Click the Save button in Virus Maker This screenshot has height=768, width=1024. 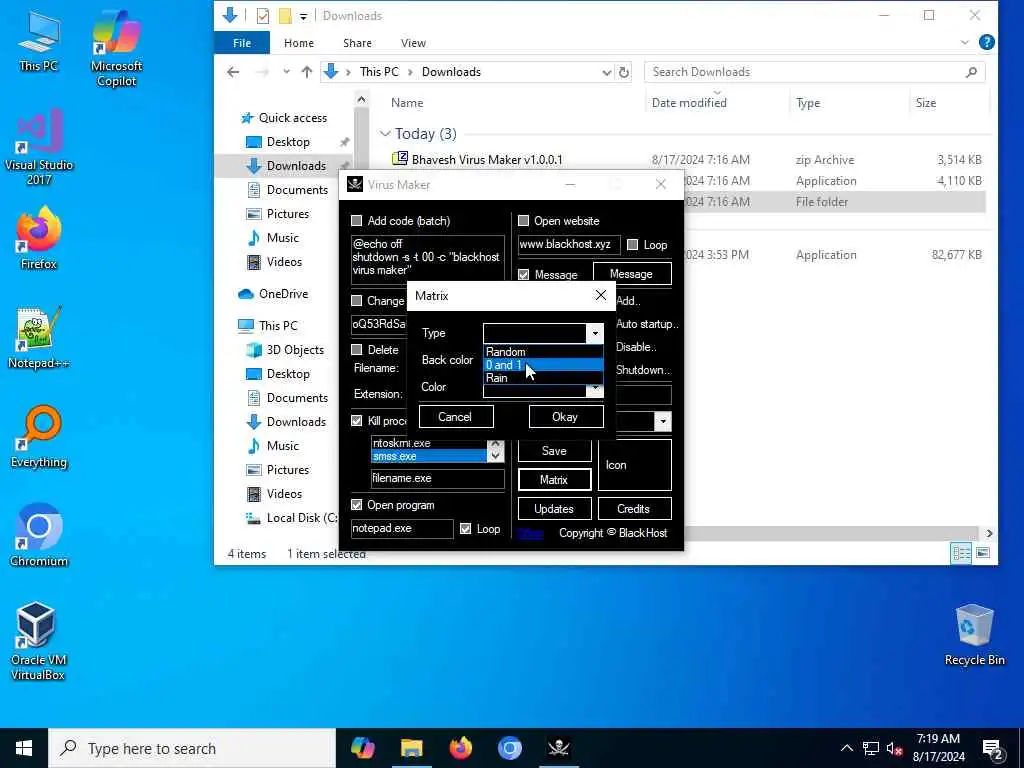(x=554, y=451)
